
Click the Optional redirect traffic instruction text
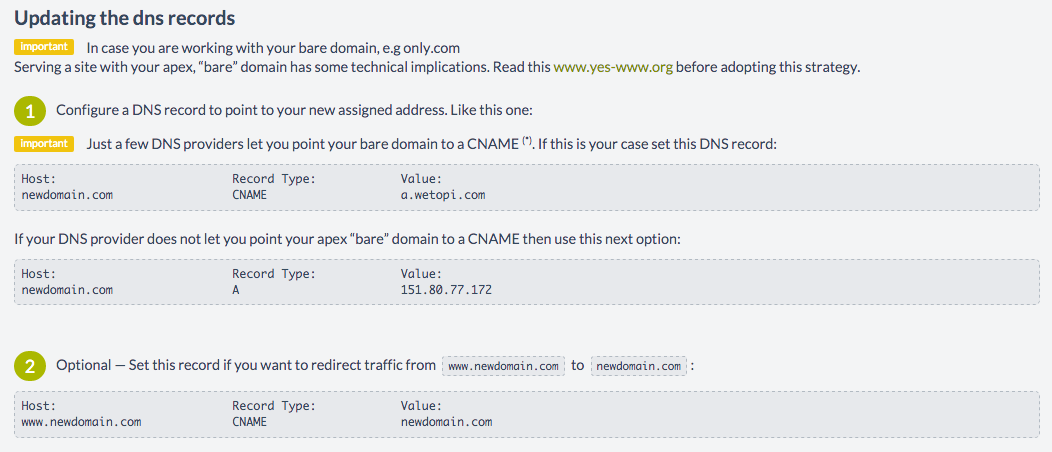click(247, 366)
